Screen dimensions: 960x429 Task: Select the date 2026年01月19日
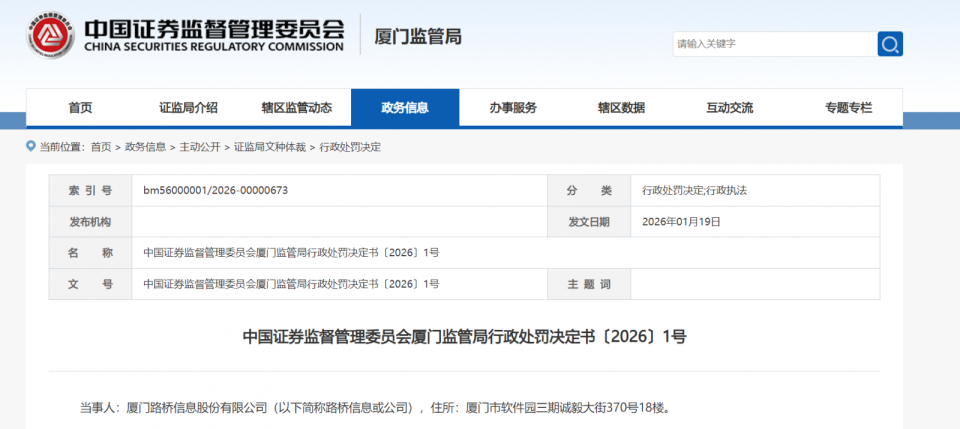(681, 222)
